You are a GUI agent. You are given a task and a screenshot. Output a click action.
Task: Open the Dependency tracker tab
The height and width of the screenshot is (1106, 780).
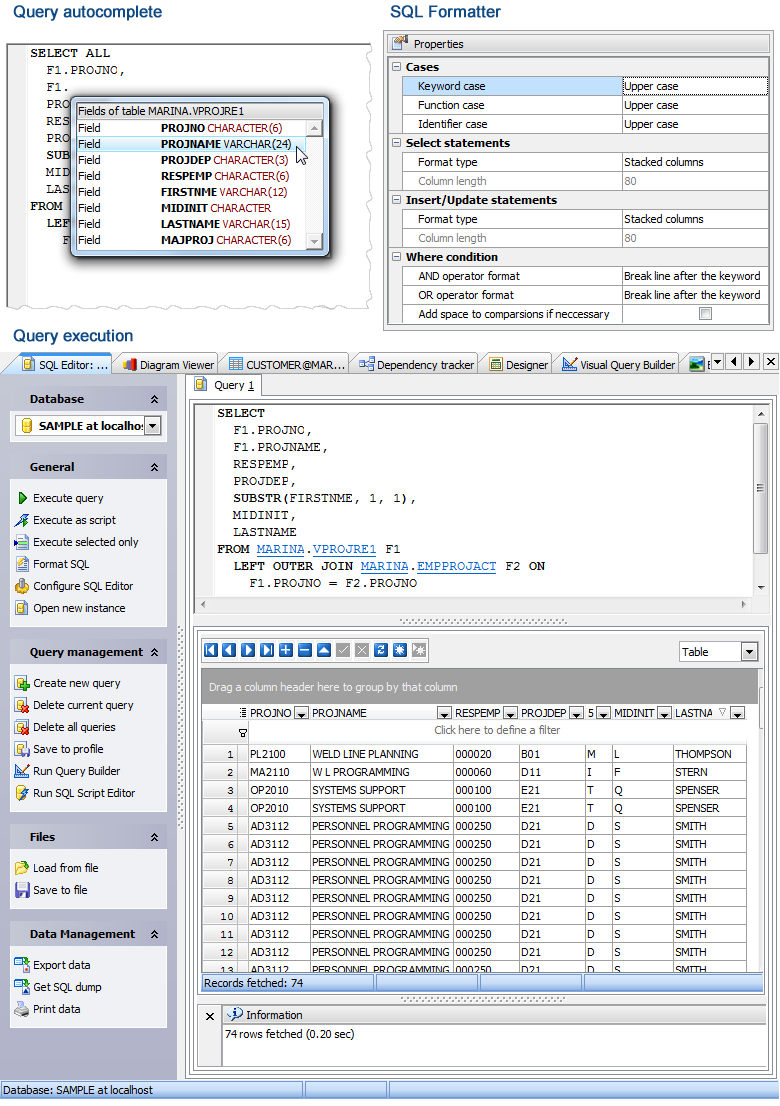[416, 365]
